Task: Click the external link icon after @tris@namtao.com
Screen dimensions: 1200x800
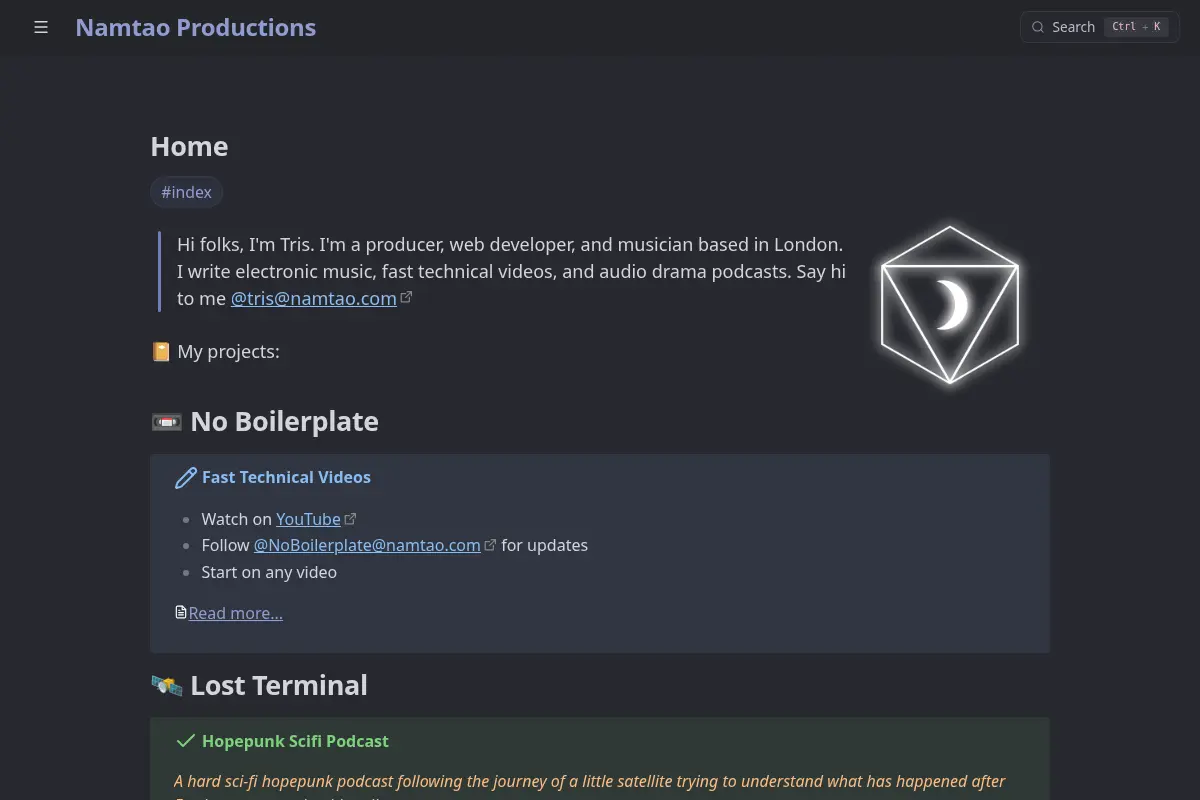Action: tap(406, 297)
